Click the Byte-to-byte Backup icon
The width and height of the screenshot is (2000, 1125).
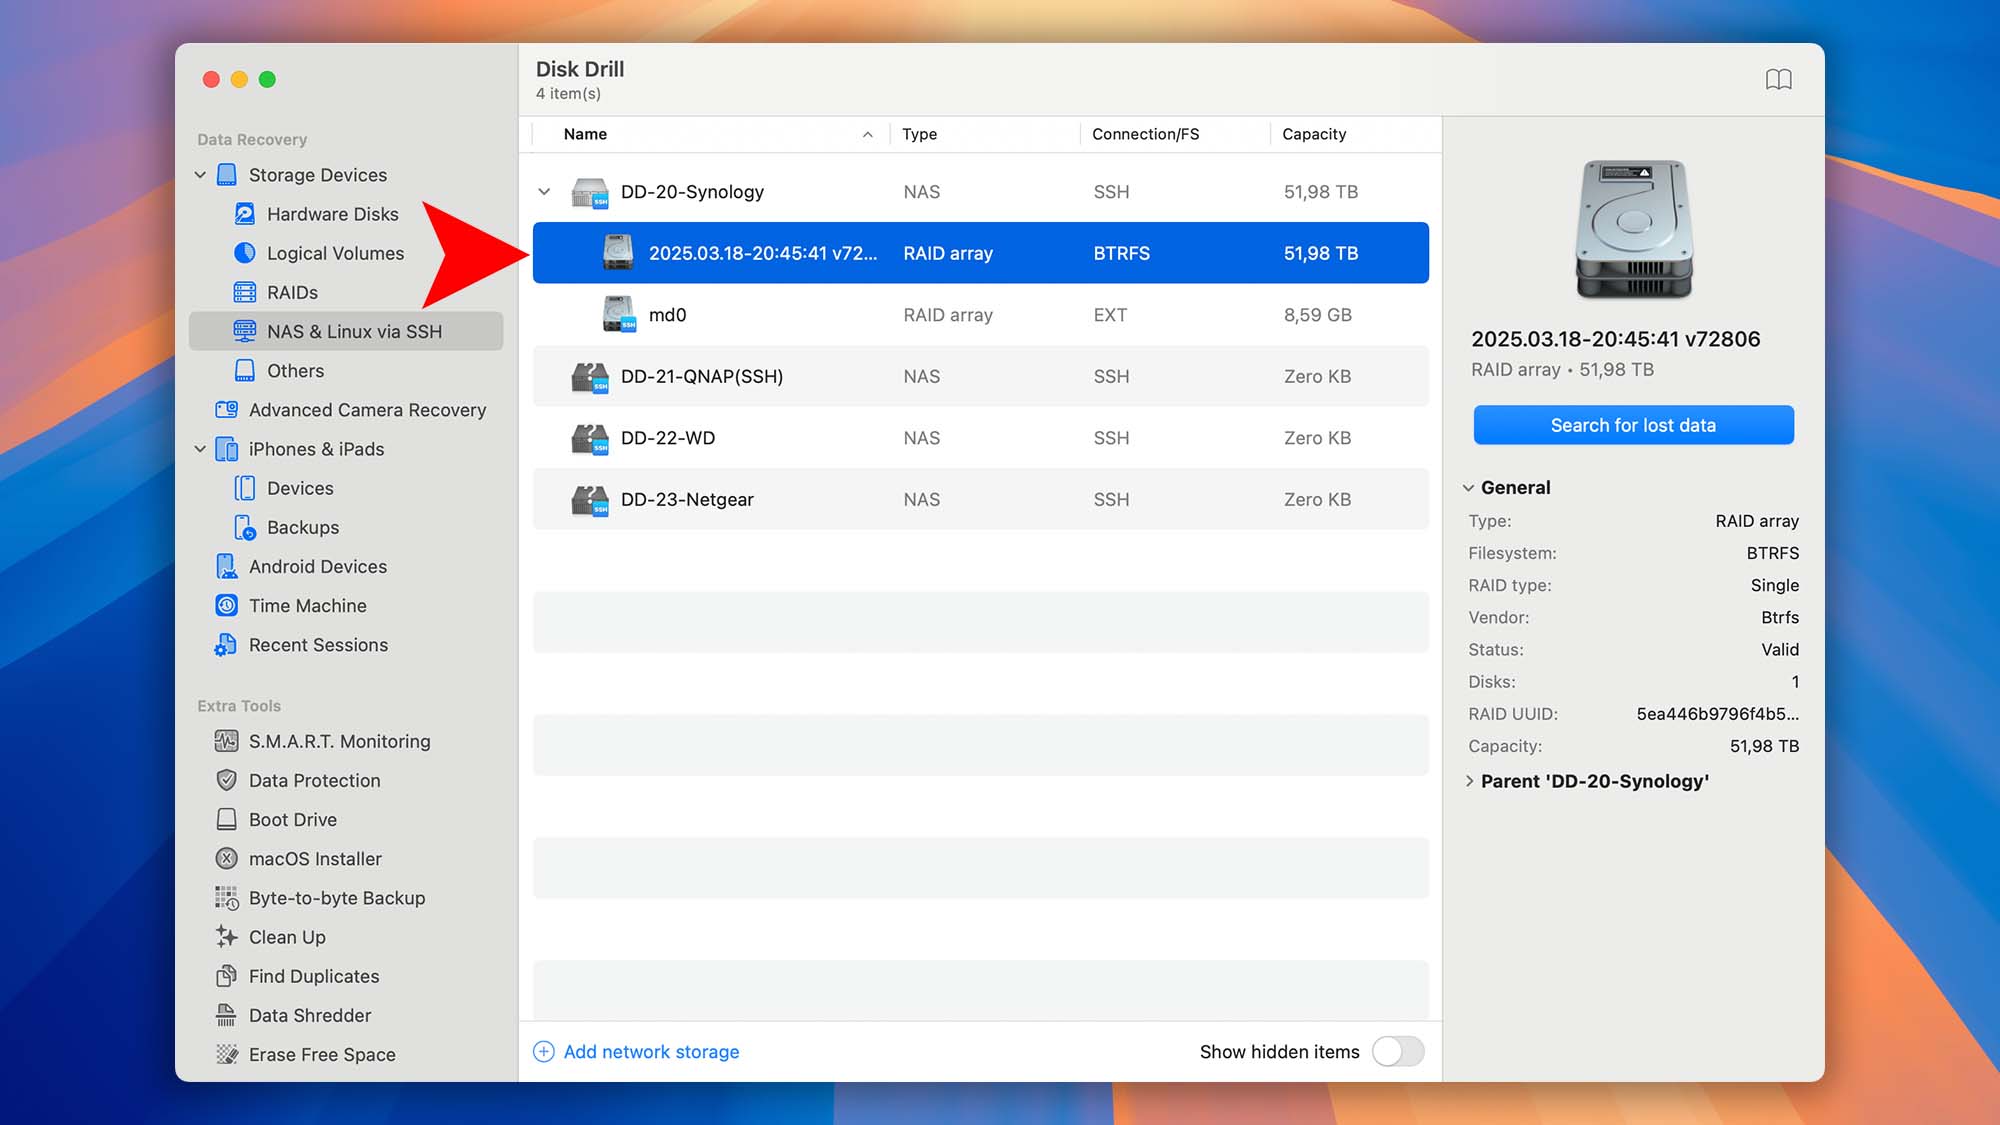(227, 898)
